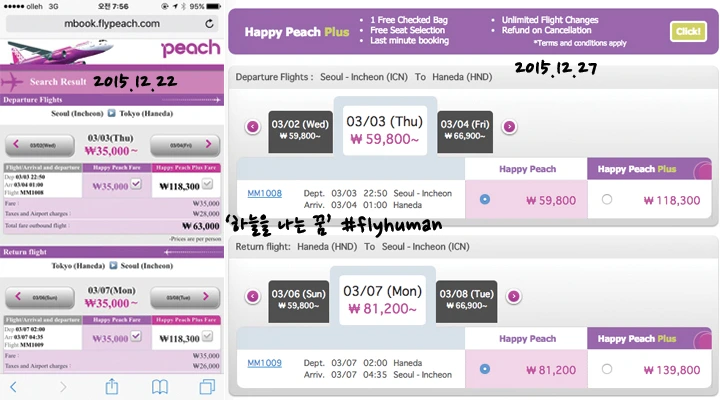Open Safari bookmarks book icon
This screenshot has width=720, height=400.
(160, 387)
